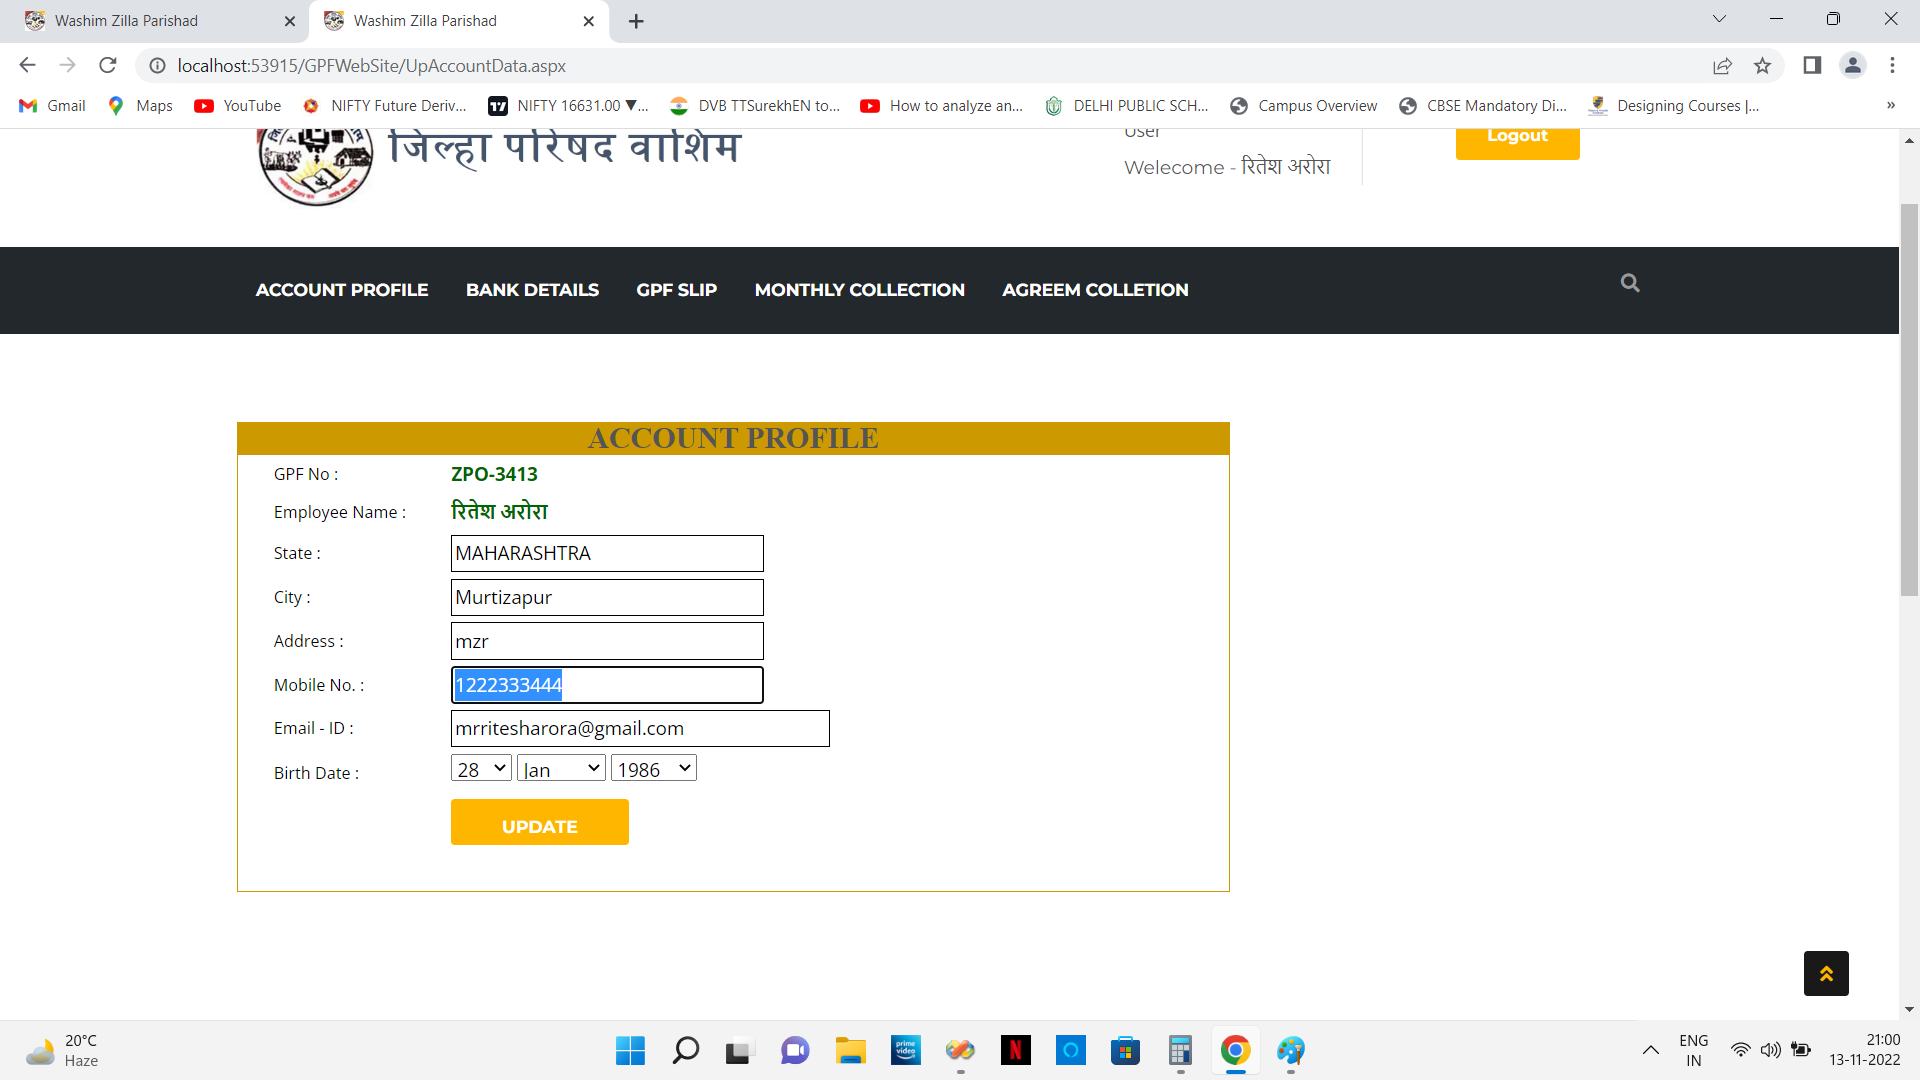Click the page vertical scrollbar thumb

[1909, 400]
